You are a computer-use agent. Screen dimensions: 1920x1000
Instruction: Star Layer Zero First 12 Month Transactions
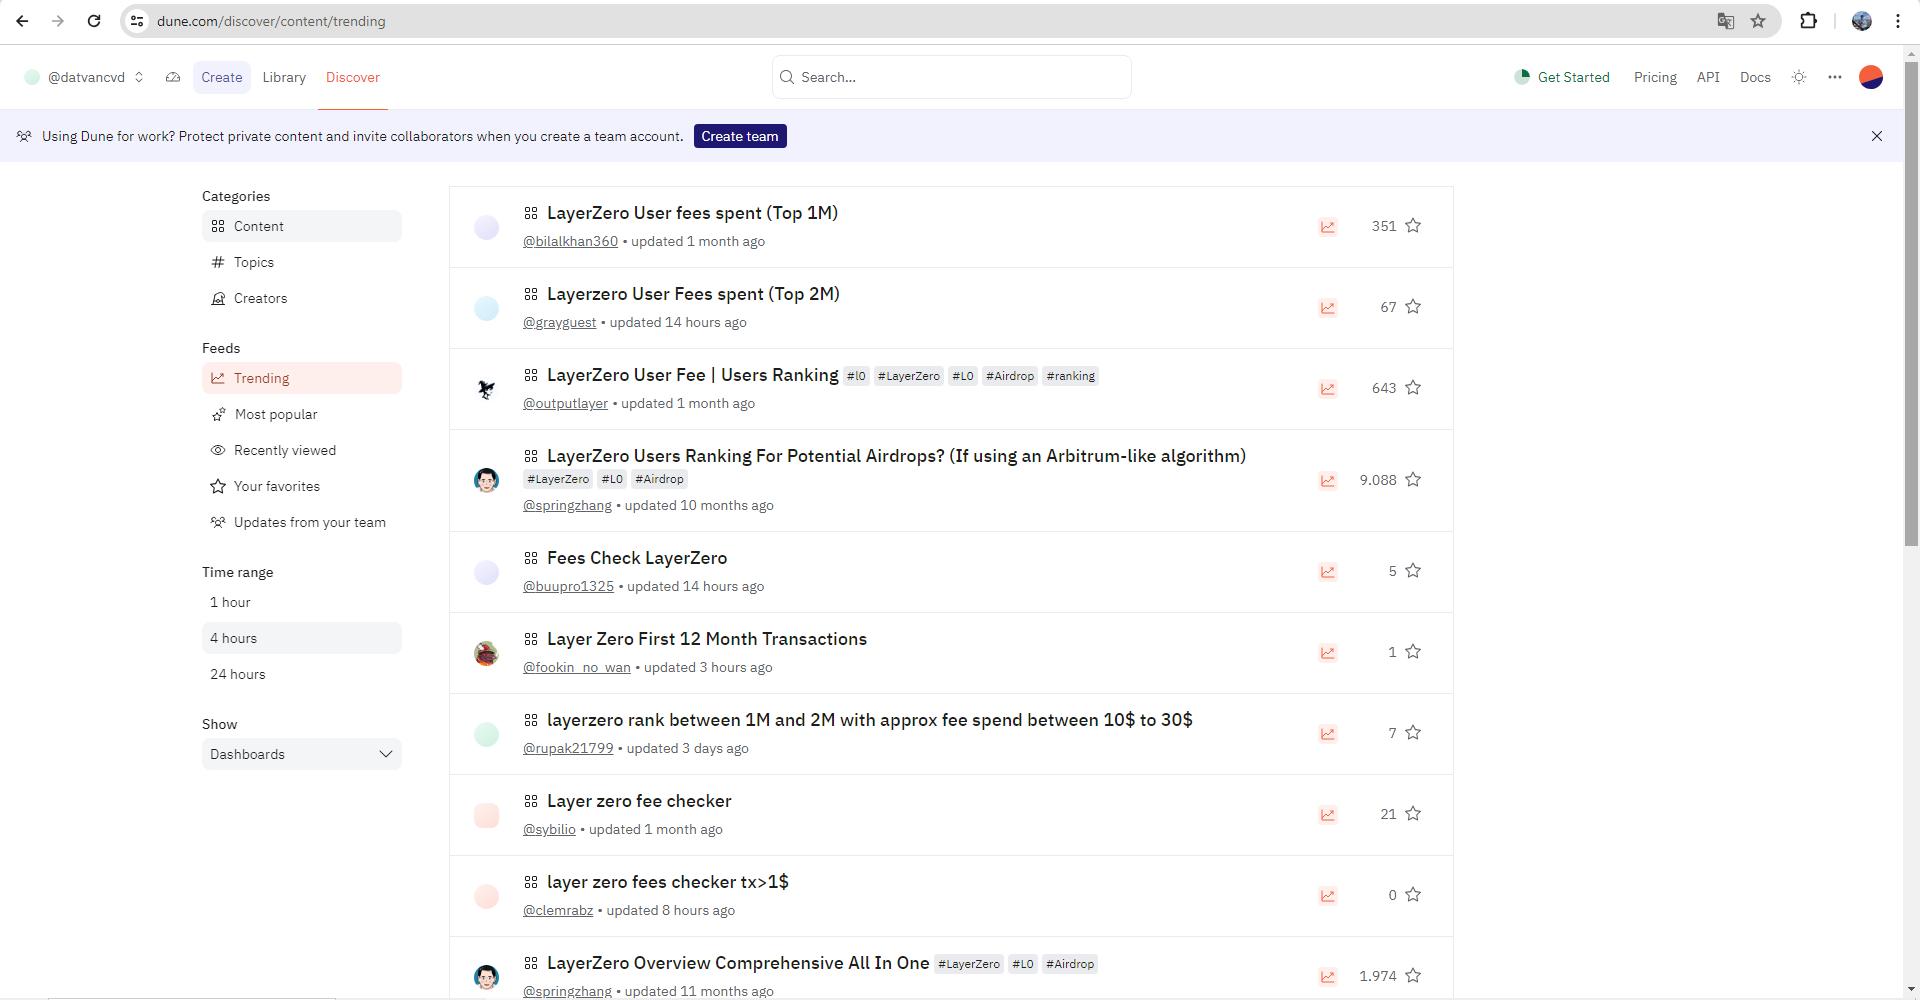pos(1413,652)
